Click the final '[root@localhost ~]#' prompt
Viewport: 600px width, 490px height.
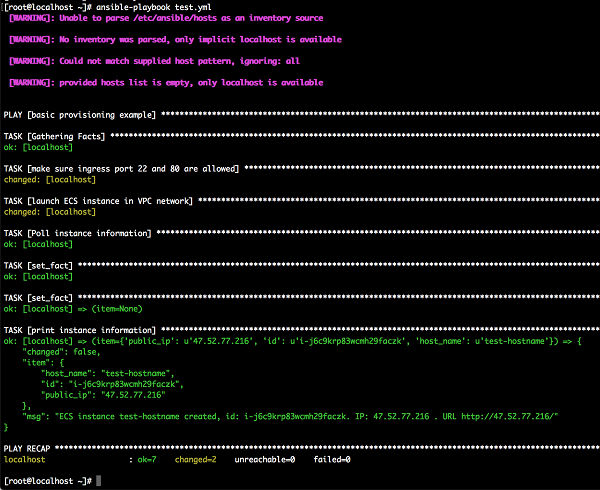pos(48,481)
